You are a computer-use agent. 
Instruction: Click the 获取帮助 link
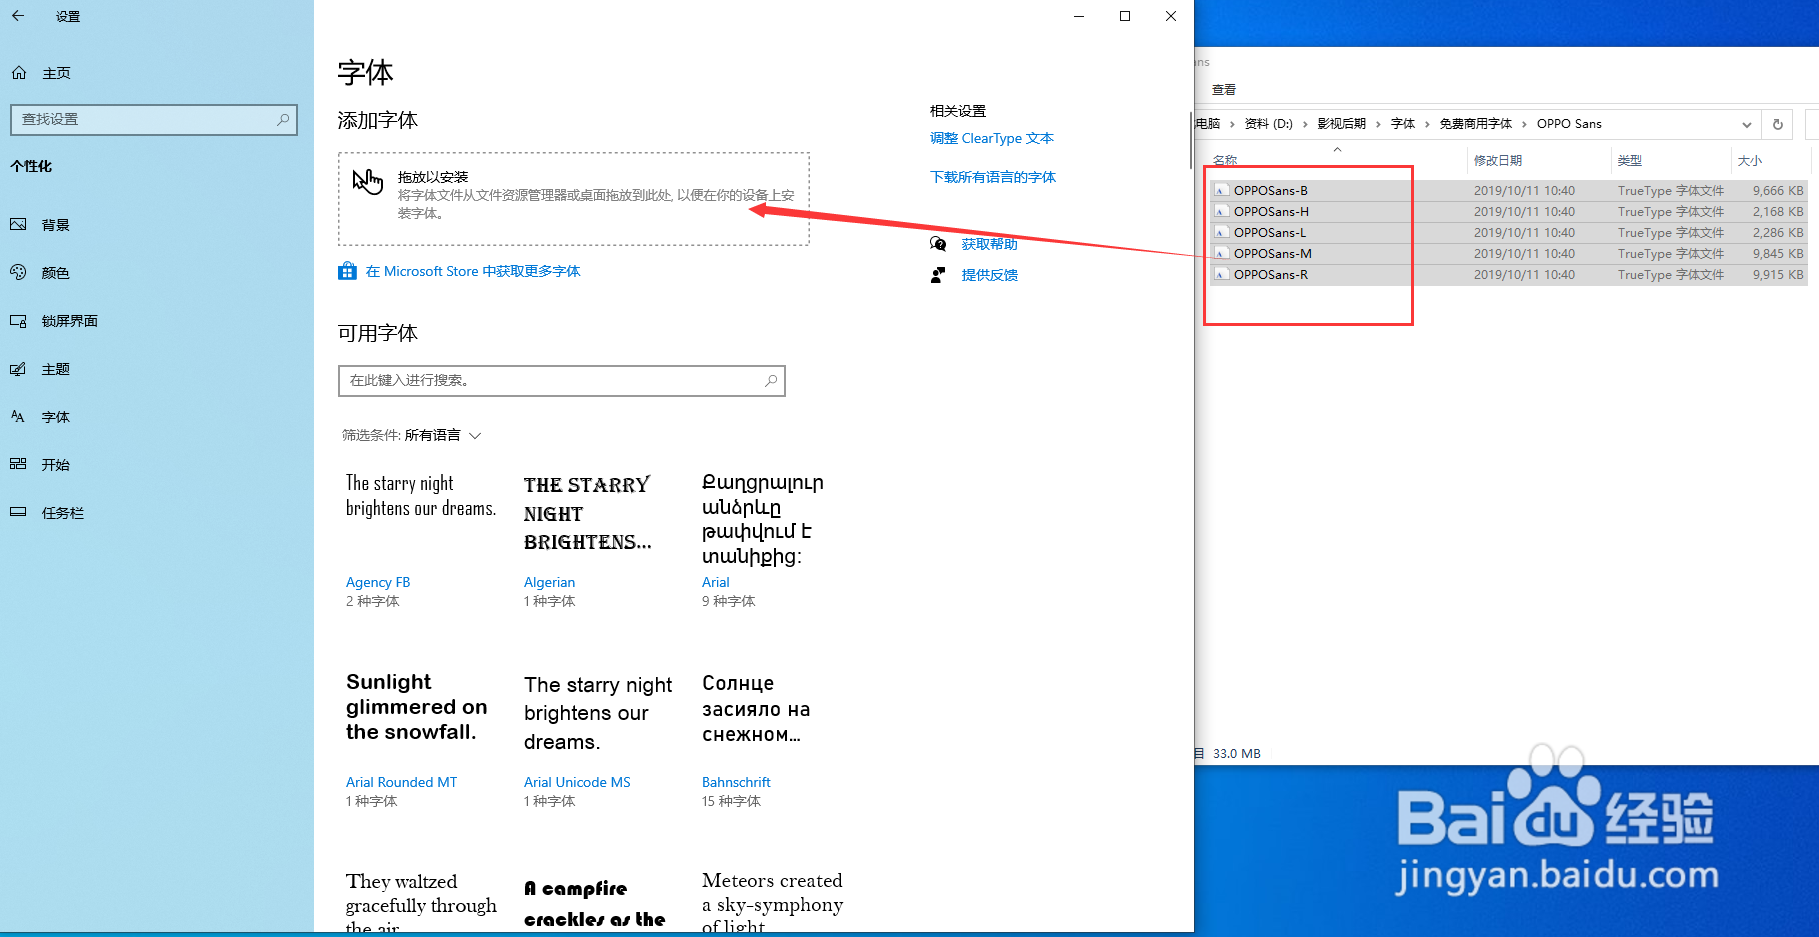click(990, 244)
